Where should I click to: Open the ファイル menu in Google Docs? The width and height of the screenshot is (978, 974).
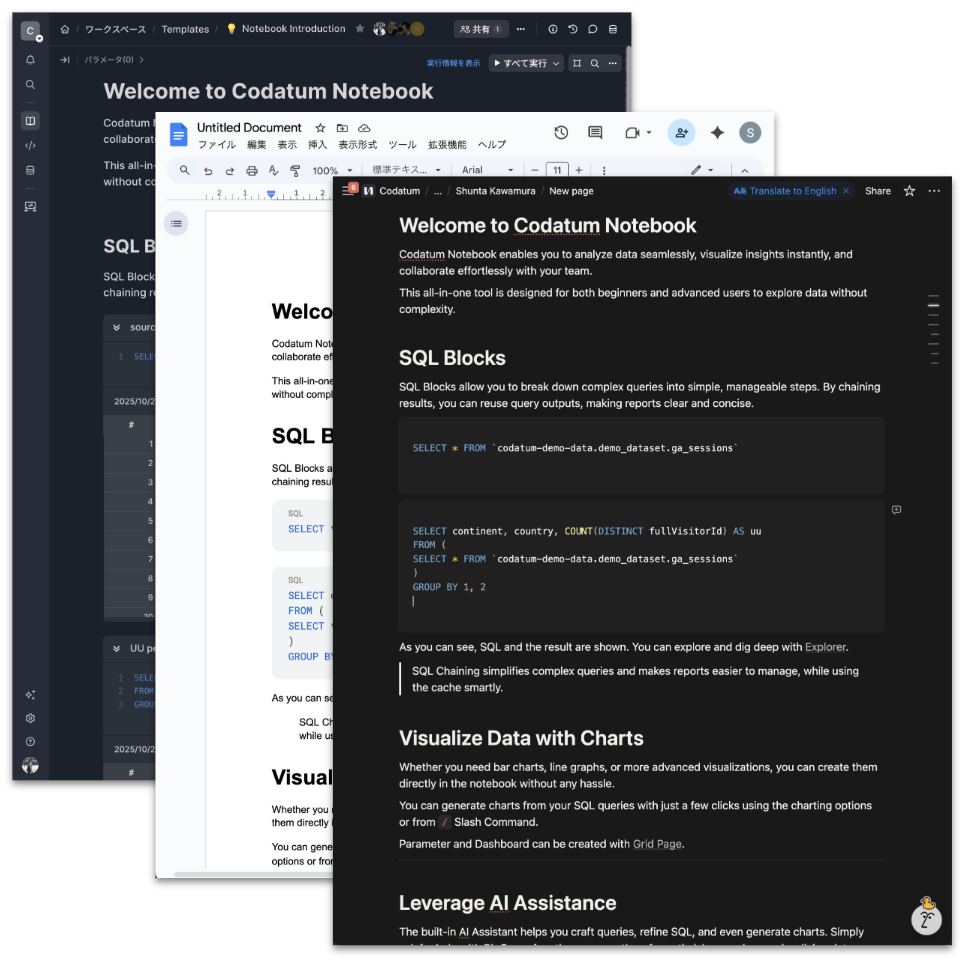pos(217,145)
